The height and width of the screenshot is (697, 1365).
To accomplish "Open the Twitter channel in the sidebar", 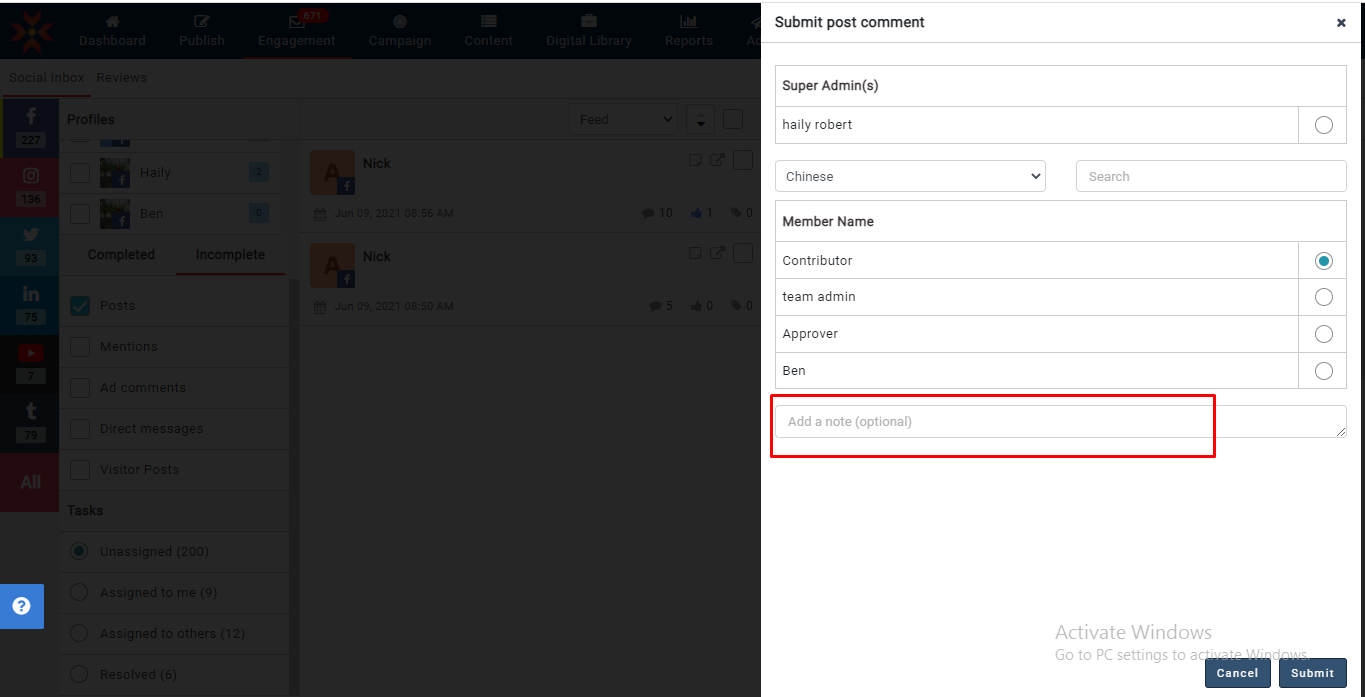I will click(x=31, y=236).
